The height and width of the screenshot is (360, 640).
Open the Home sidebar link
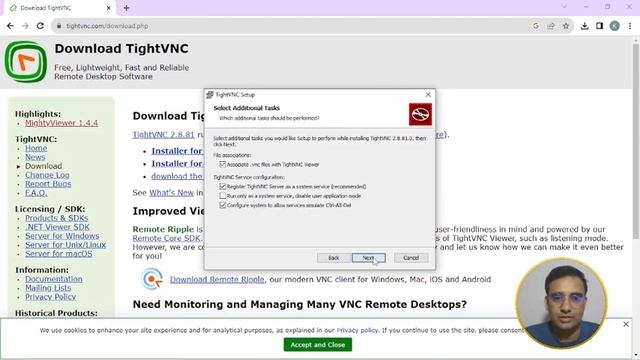36,148
